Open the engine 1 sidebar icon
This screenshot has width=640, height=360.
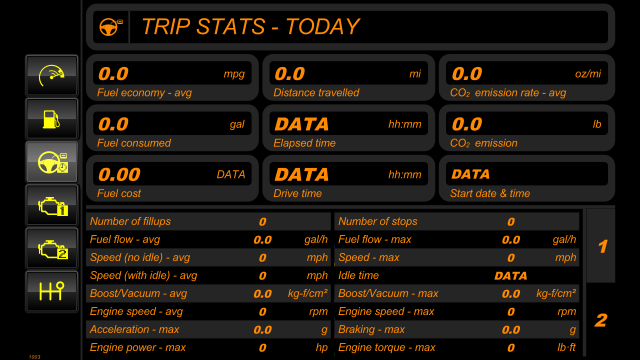click(x=51, y=205)
